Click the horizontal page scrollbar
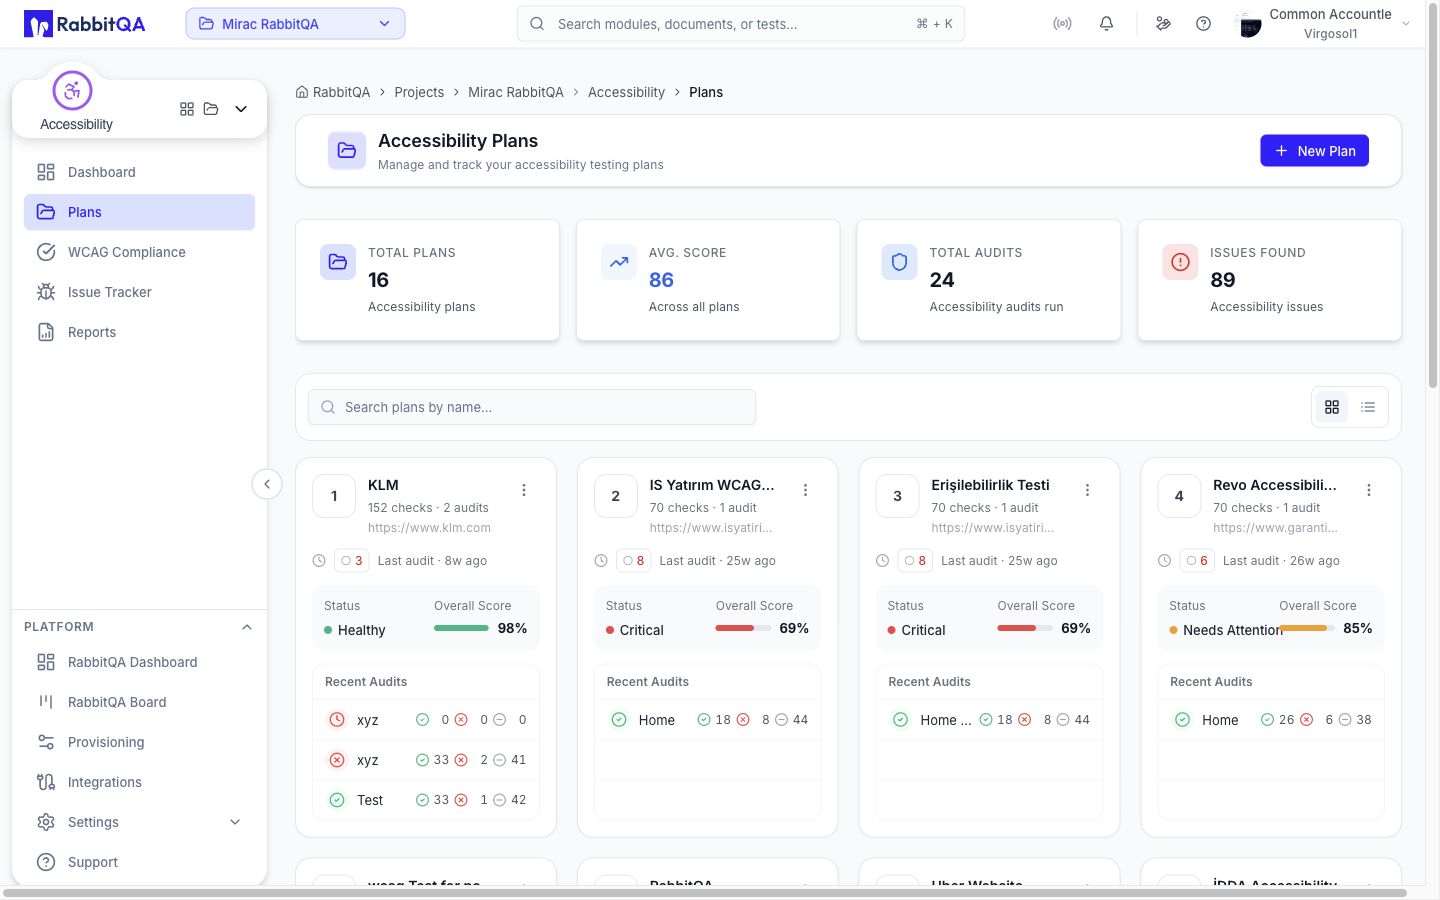This screenshot has width=1440, height=900. [705, 893]
